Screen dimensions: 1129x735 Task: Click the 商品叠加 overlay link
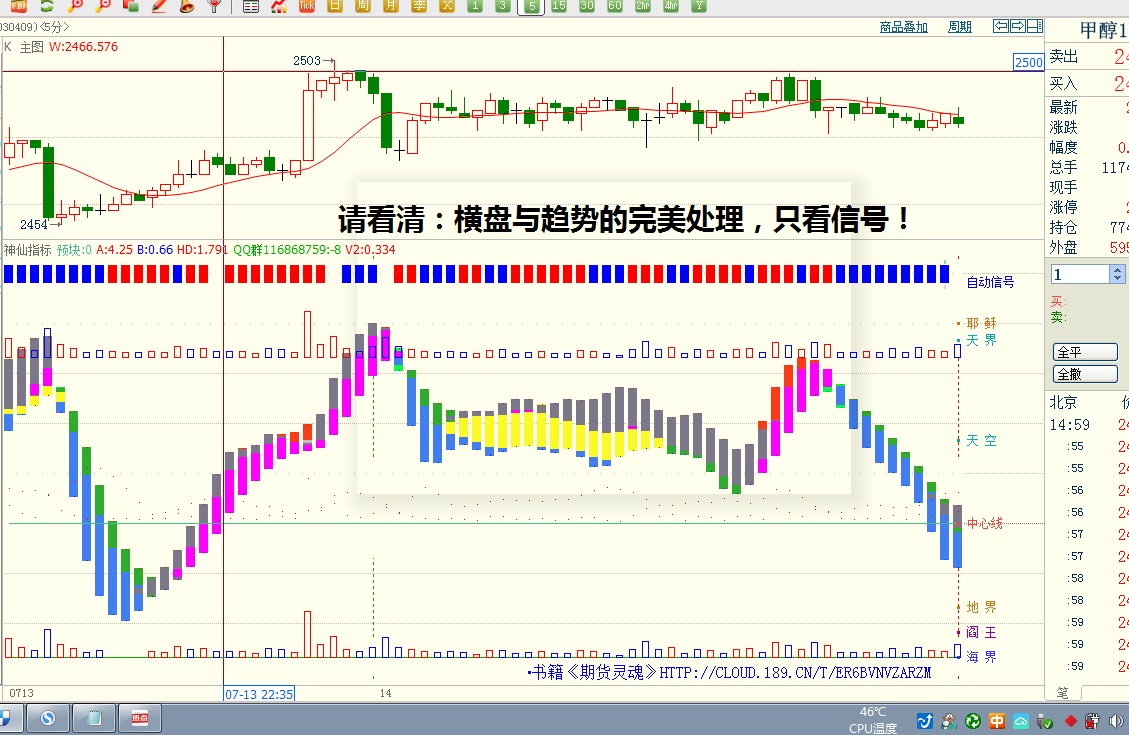tap(903, 27)
